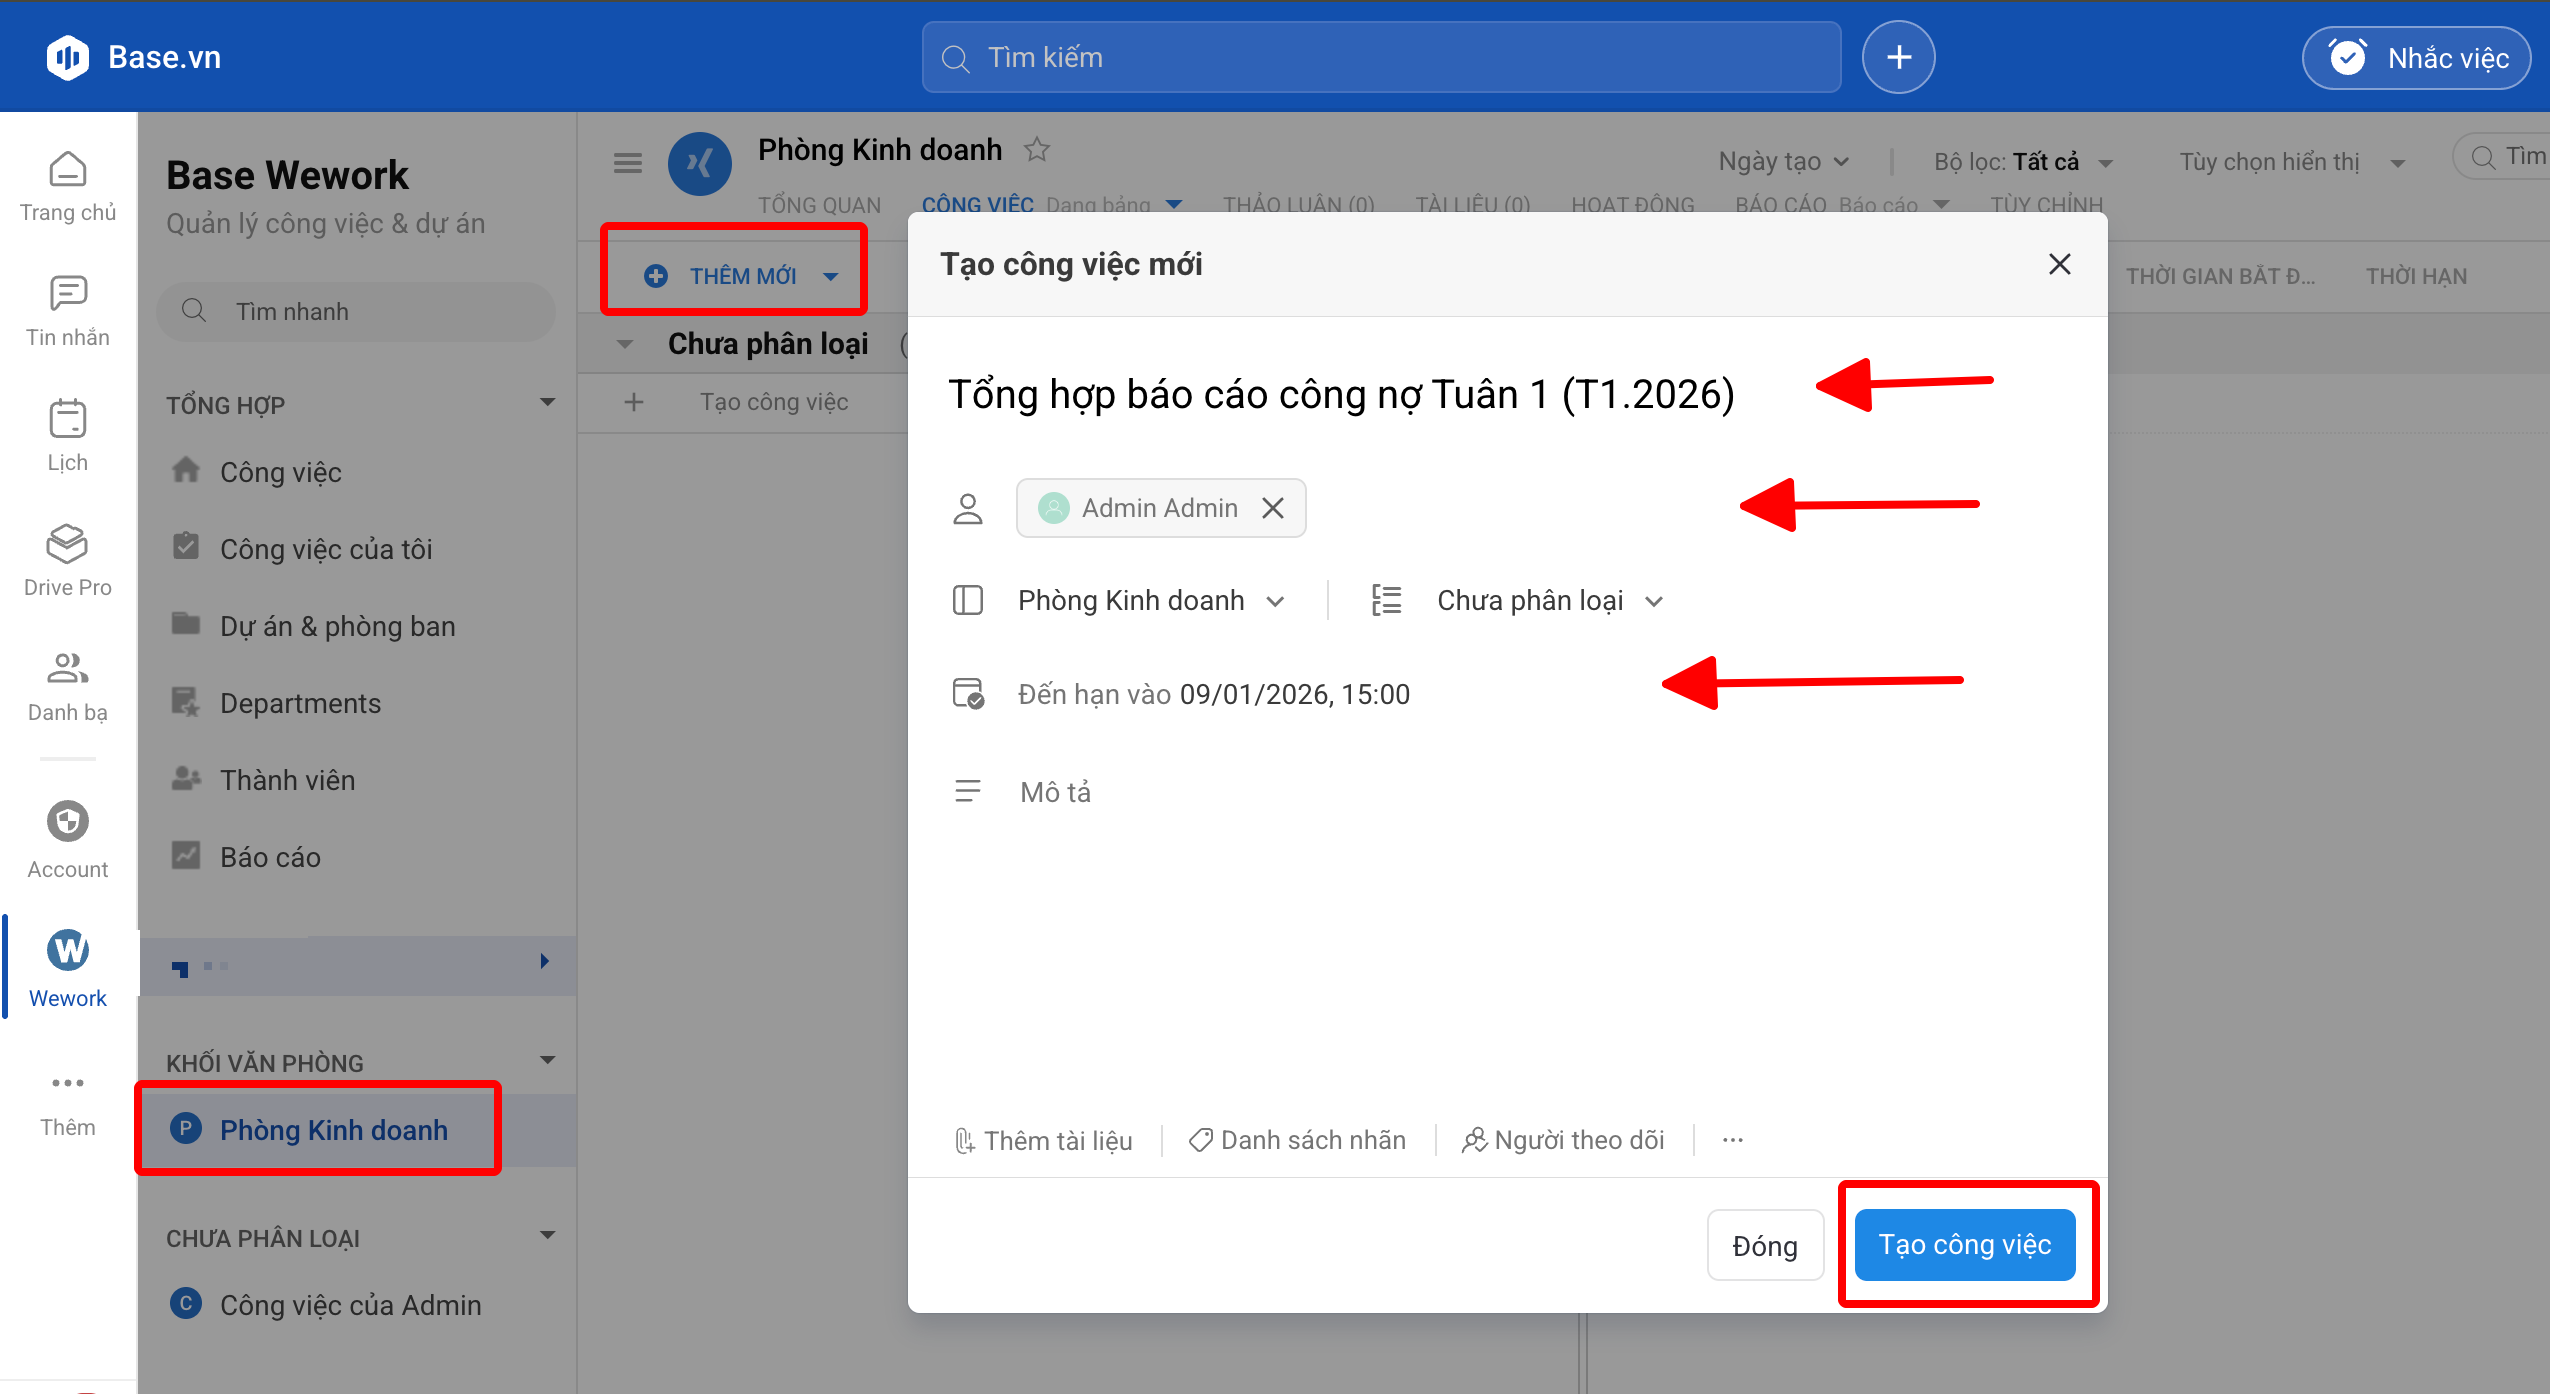Image resolution: width=2550 pixels, height=1394 pixels.
Task: Collapse the KHỐI VĂN PHÒNG section
Action: coord(547,1061)
